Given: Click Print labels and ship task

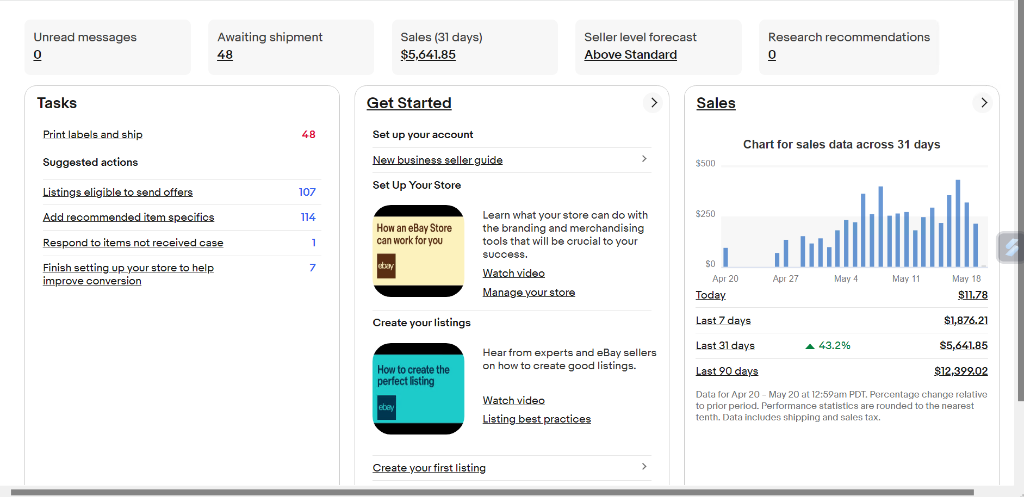Looking at the screenshot, I should tap(93, 135).
